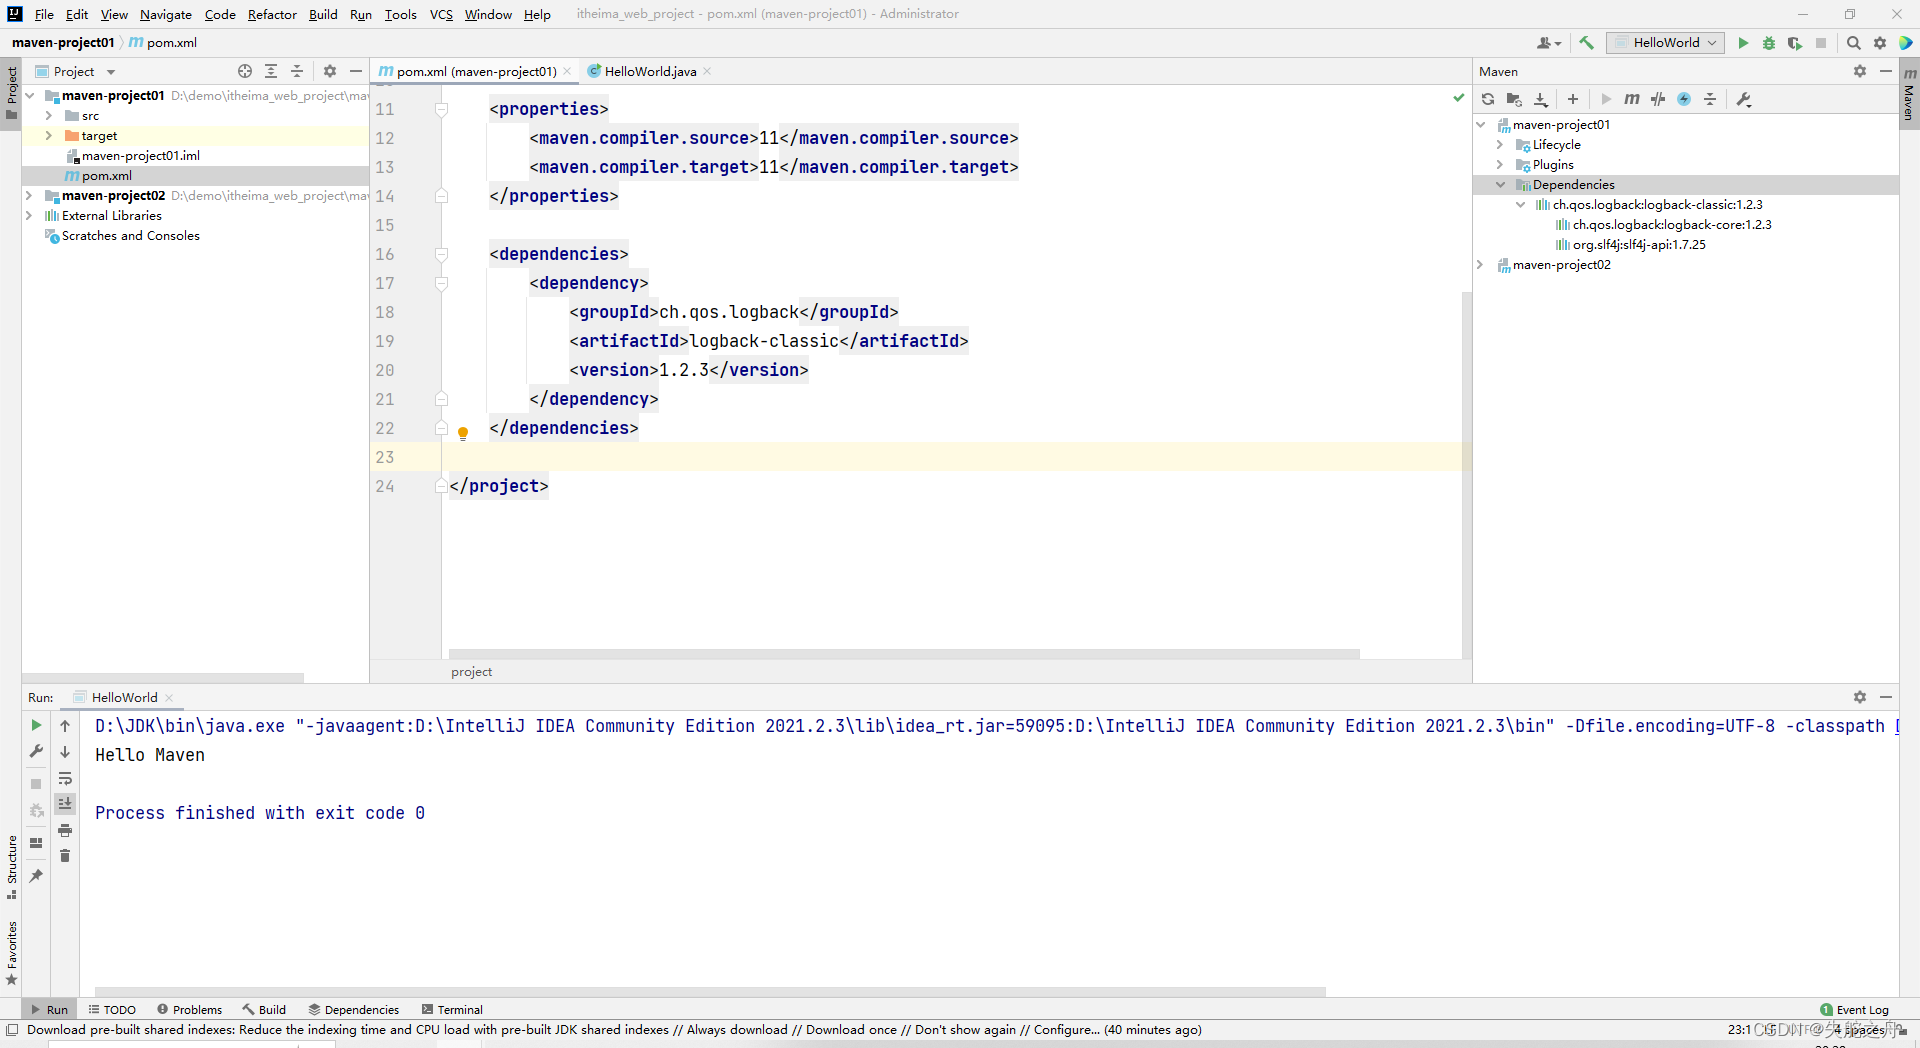
Task: Toggle soft-wrap in Run console
Action: [65, 778]
